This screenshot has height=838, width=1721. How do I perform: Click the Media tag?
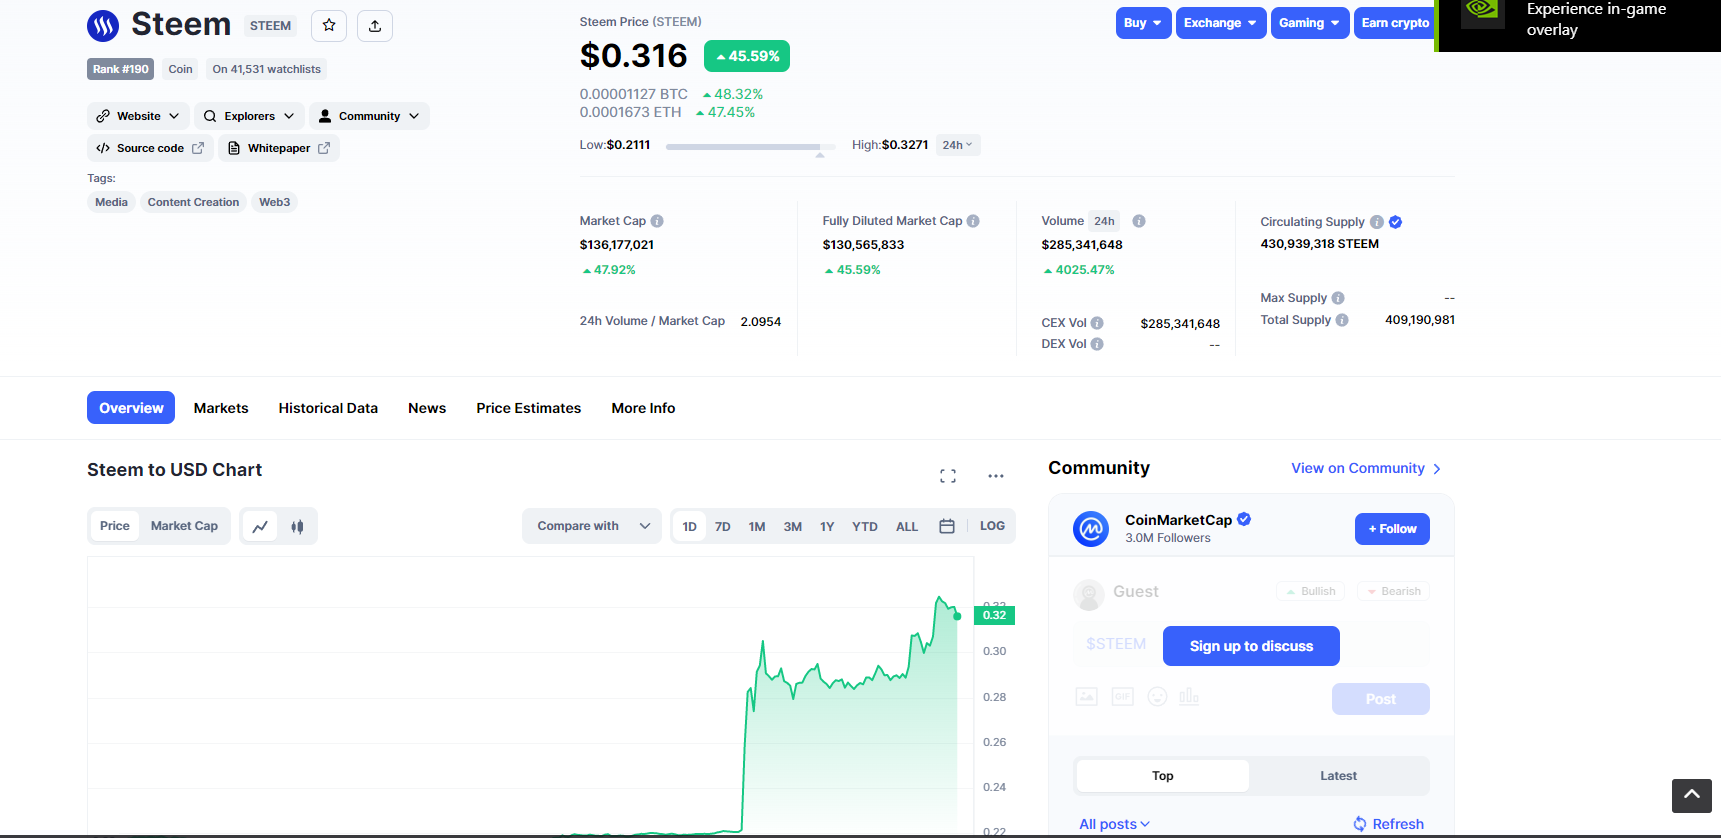(111, 202)
